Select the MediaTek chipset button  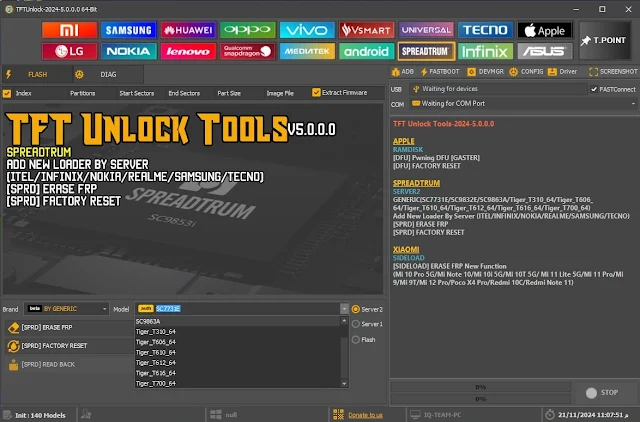(307, 51)
